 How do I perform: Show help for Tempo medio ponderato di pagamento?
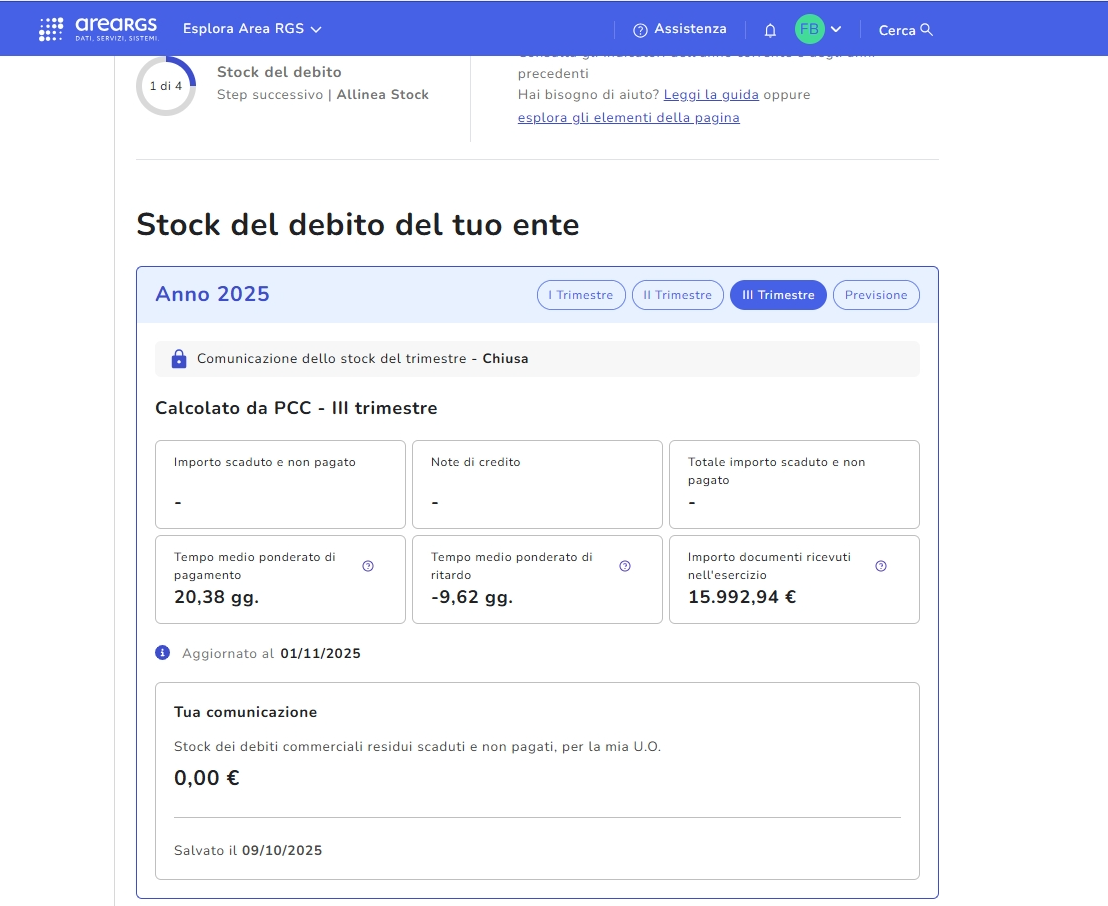point(368,566)
